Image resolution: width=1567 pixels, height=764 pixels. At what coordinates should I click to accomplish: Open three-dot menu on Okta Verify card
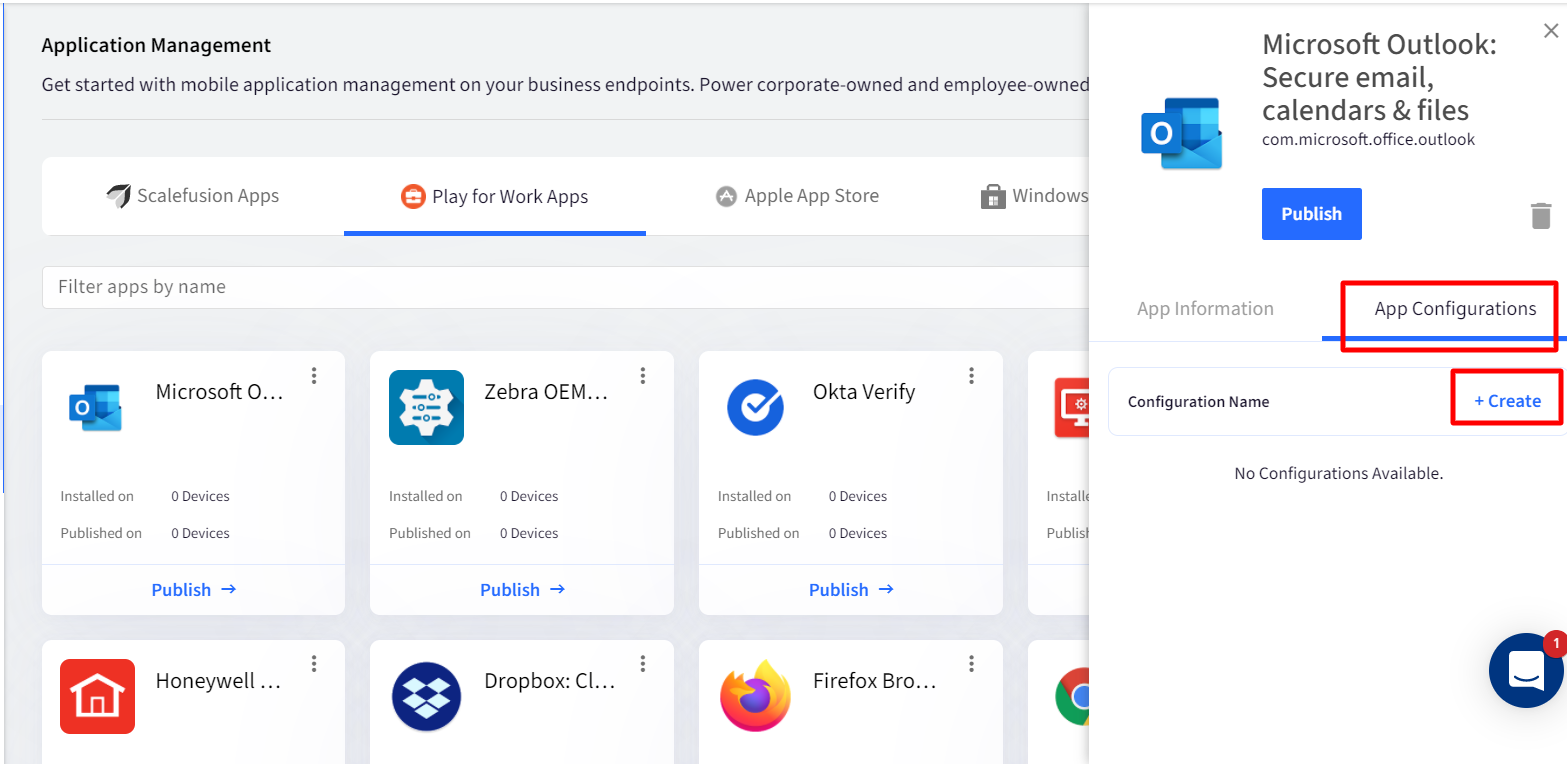(971, 376)
